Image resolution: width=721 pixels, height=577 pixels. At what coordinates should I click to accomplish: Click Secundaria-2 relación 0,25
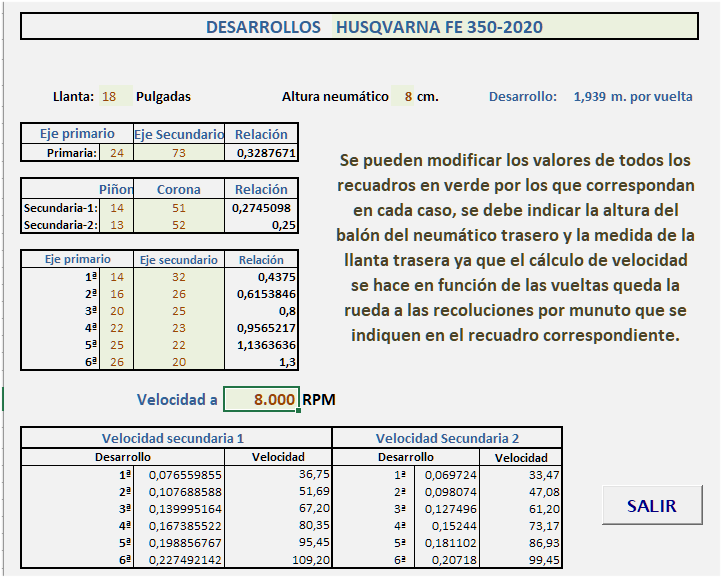(284, 225)
